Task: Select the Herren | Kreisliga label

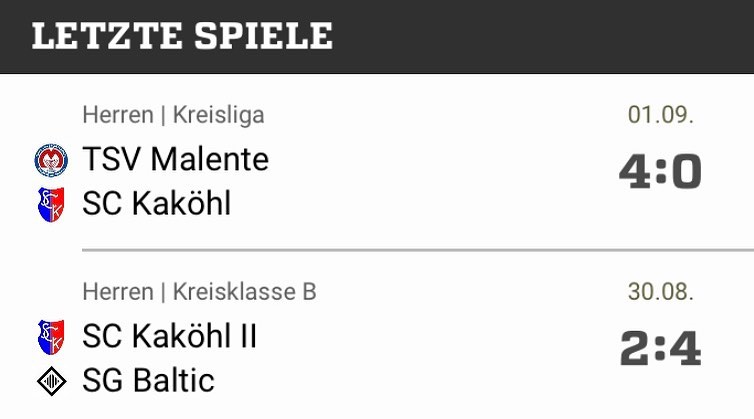Action: 173,115
